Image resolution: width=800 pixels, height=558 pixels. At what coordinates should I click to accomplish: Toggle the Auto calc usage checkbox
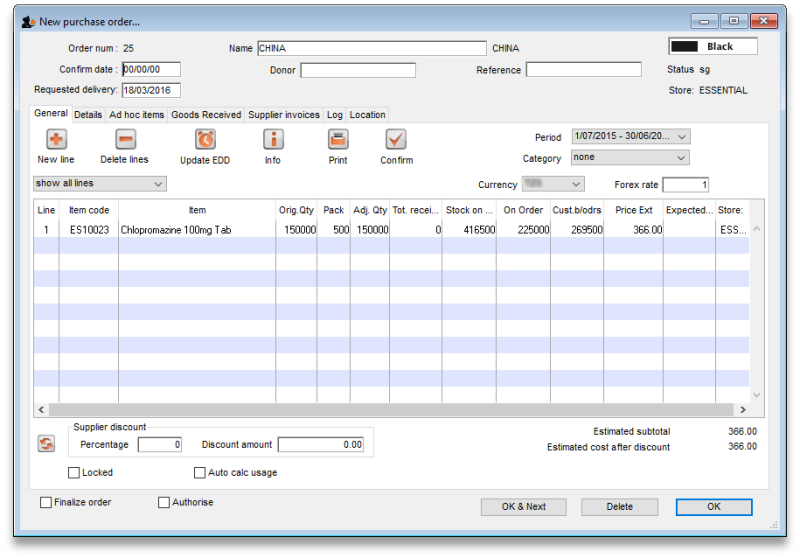tap(200, 473)
